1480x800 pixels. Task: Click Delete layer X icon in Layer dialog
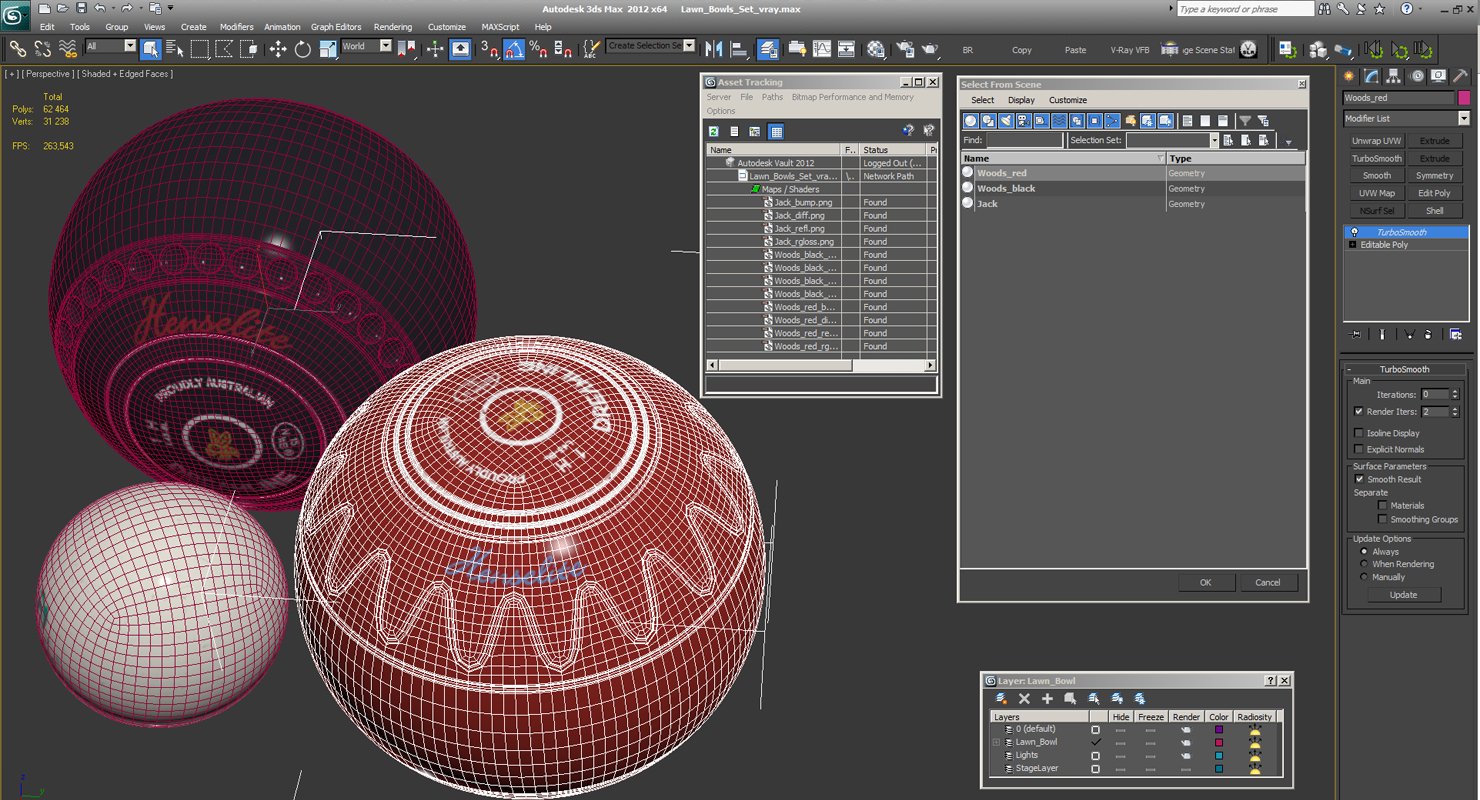coord(1024,699)
